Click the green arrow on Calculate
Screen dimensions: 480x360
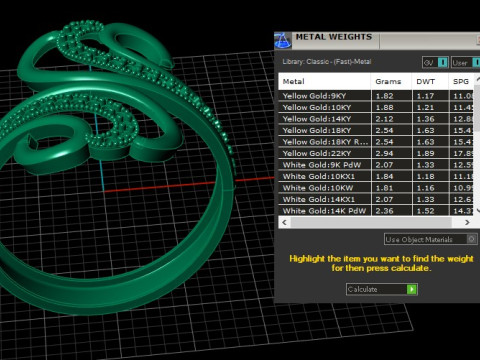coord(412,289)
